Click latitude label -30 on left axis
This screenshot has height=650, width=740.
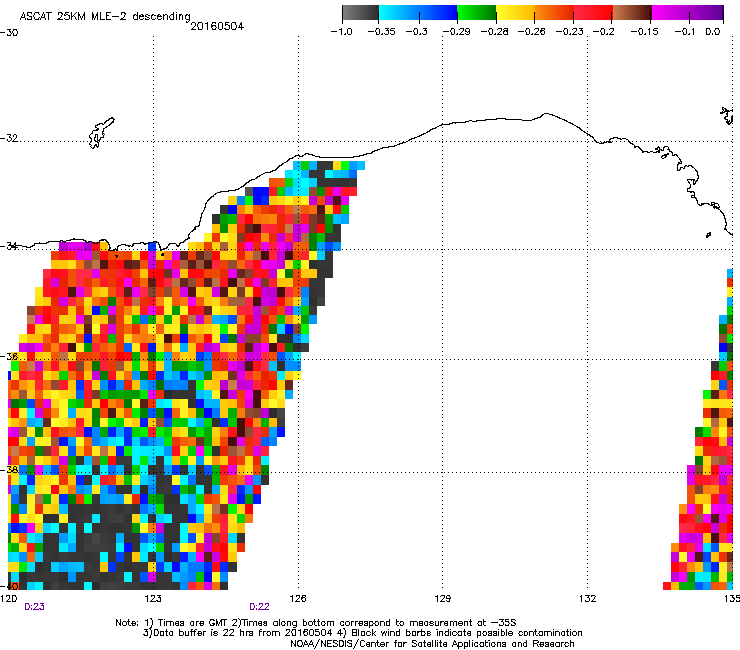[9, 33]
